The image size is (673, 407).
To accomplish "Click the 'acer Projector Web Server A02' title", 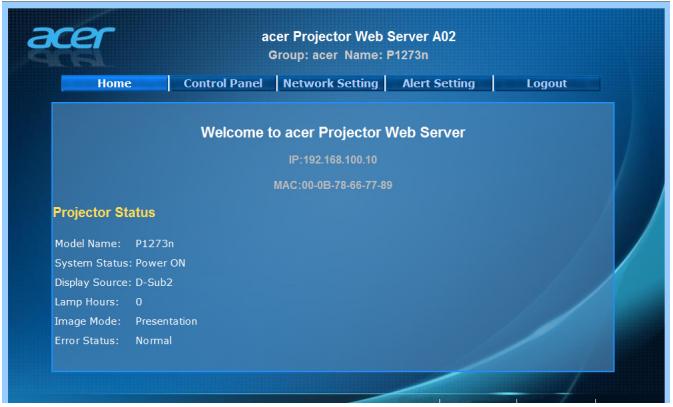I will (358, 36).
